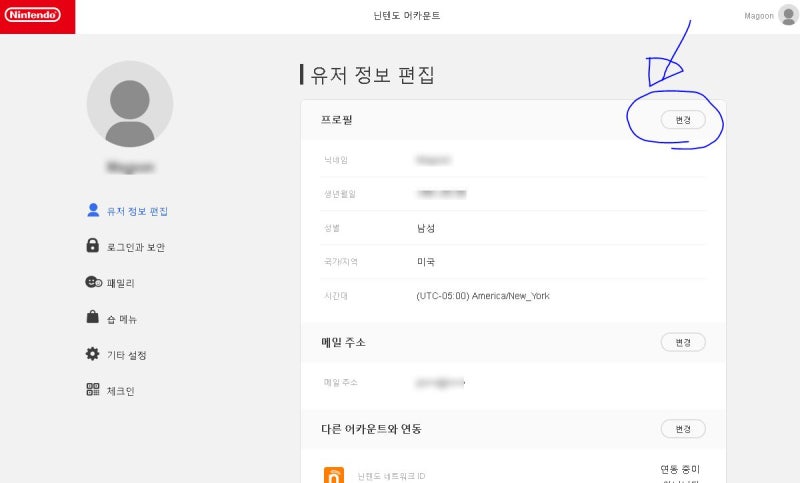Viewport: 800px width, 483px height.
Task: Click the 닌텐도 네트워크 ID label
Action: pyautogui.click(x=391, y=476)
